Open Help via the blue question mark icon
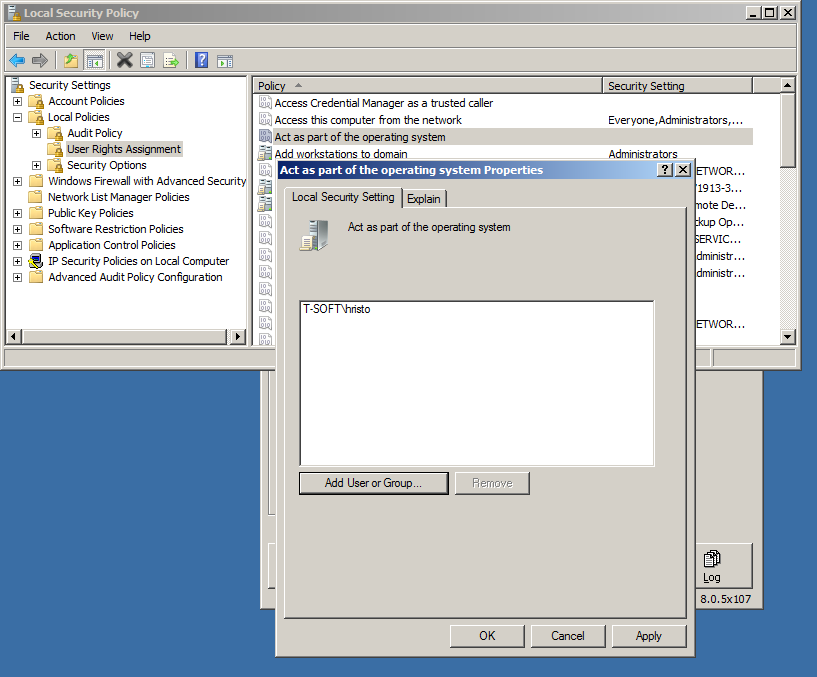The height and width of the screenshot is (677, 817). (x=201, y=60)
